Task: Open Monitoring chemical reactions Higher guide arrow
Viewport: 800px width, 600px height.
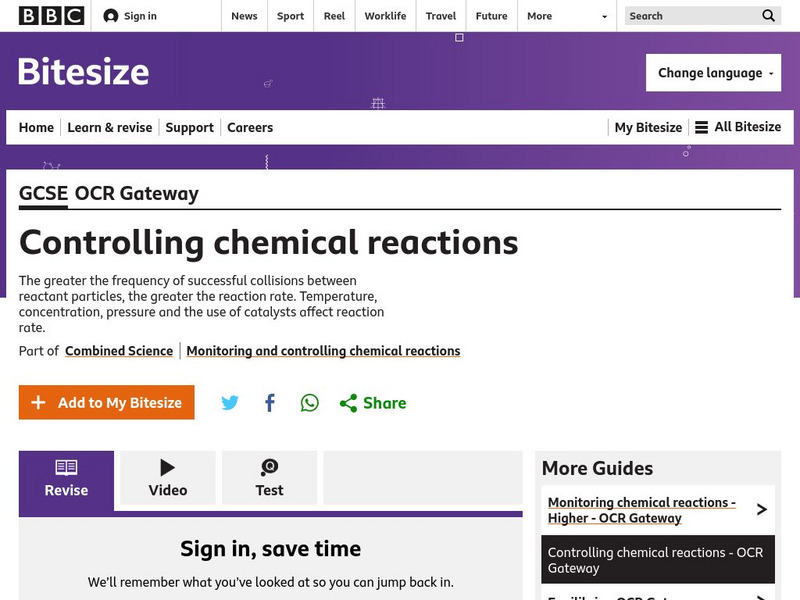Action: pos(761,510)
